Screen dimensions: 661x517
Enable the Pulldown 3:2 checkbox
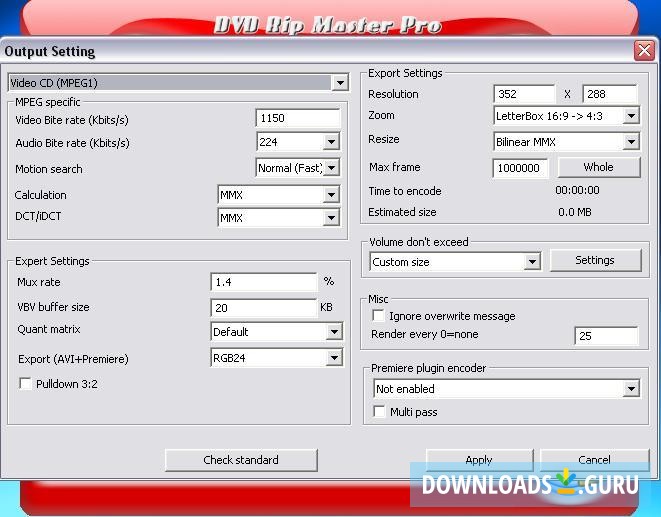tap(25, 384)
